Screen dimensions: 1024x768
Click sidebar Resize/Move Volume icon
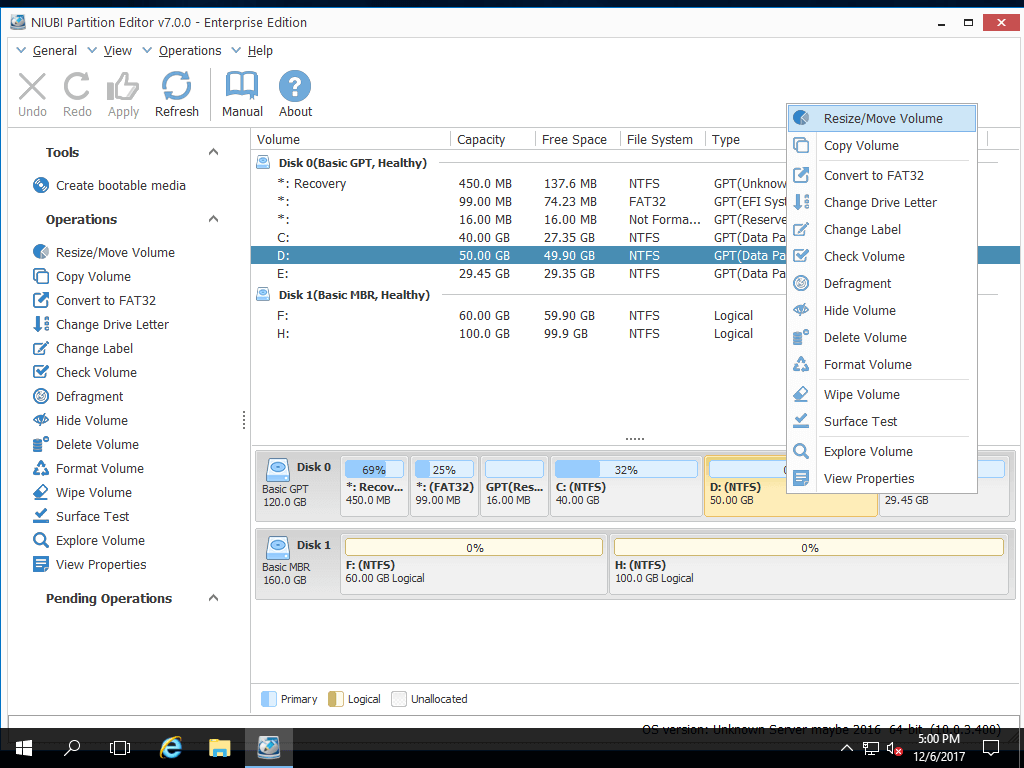point(40,252)
